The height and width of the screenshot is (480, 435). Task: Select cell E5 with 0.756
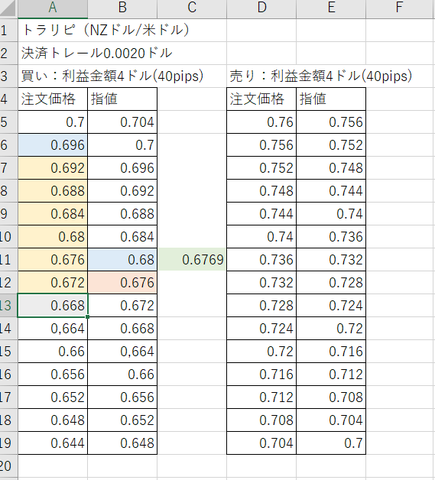click(x=331, y=122)
